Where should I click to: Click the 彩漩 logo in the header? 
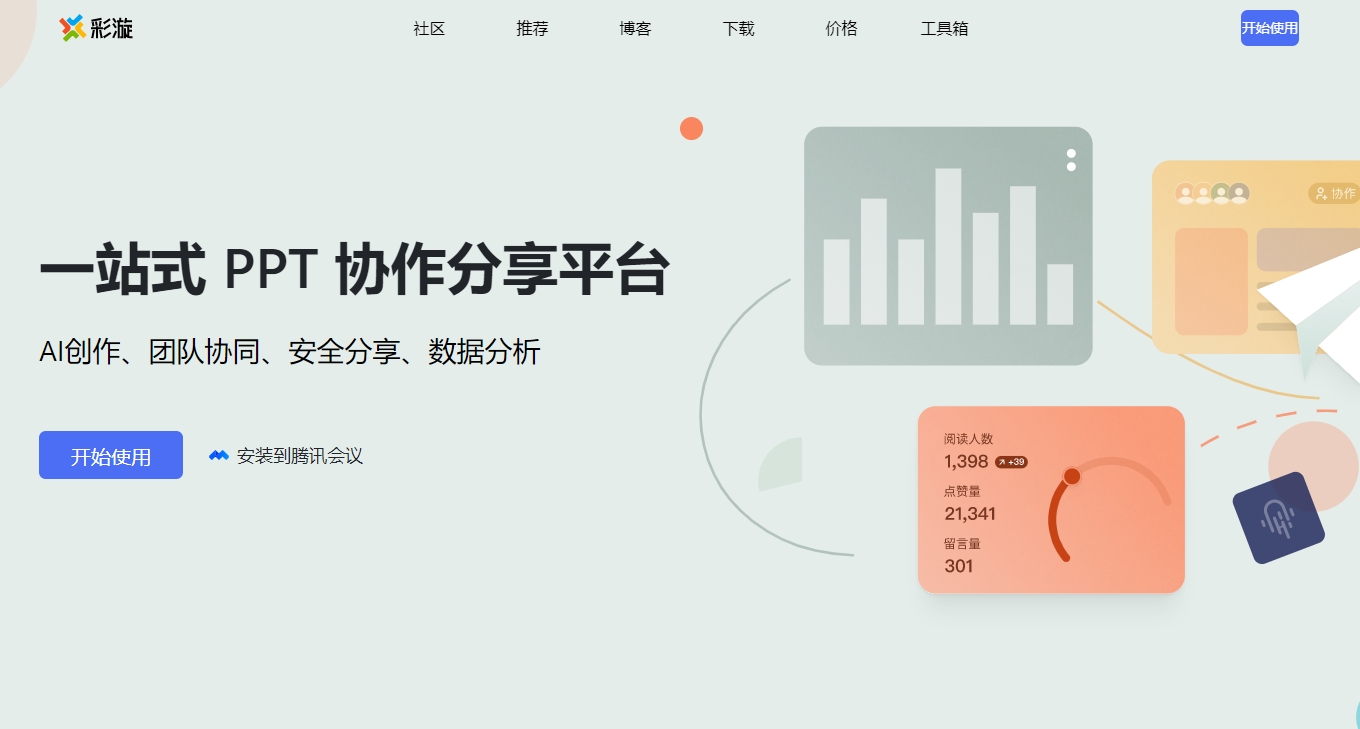(x=96, y=28)
